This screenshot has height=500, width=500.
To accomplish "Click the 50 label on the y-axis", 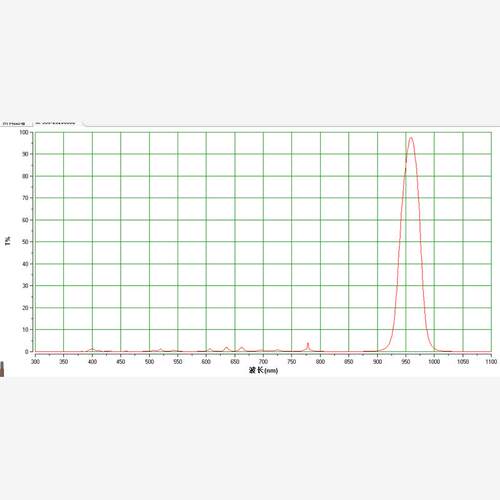I will [25, 242].
